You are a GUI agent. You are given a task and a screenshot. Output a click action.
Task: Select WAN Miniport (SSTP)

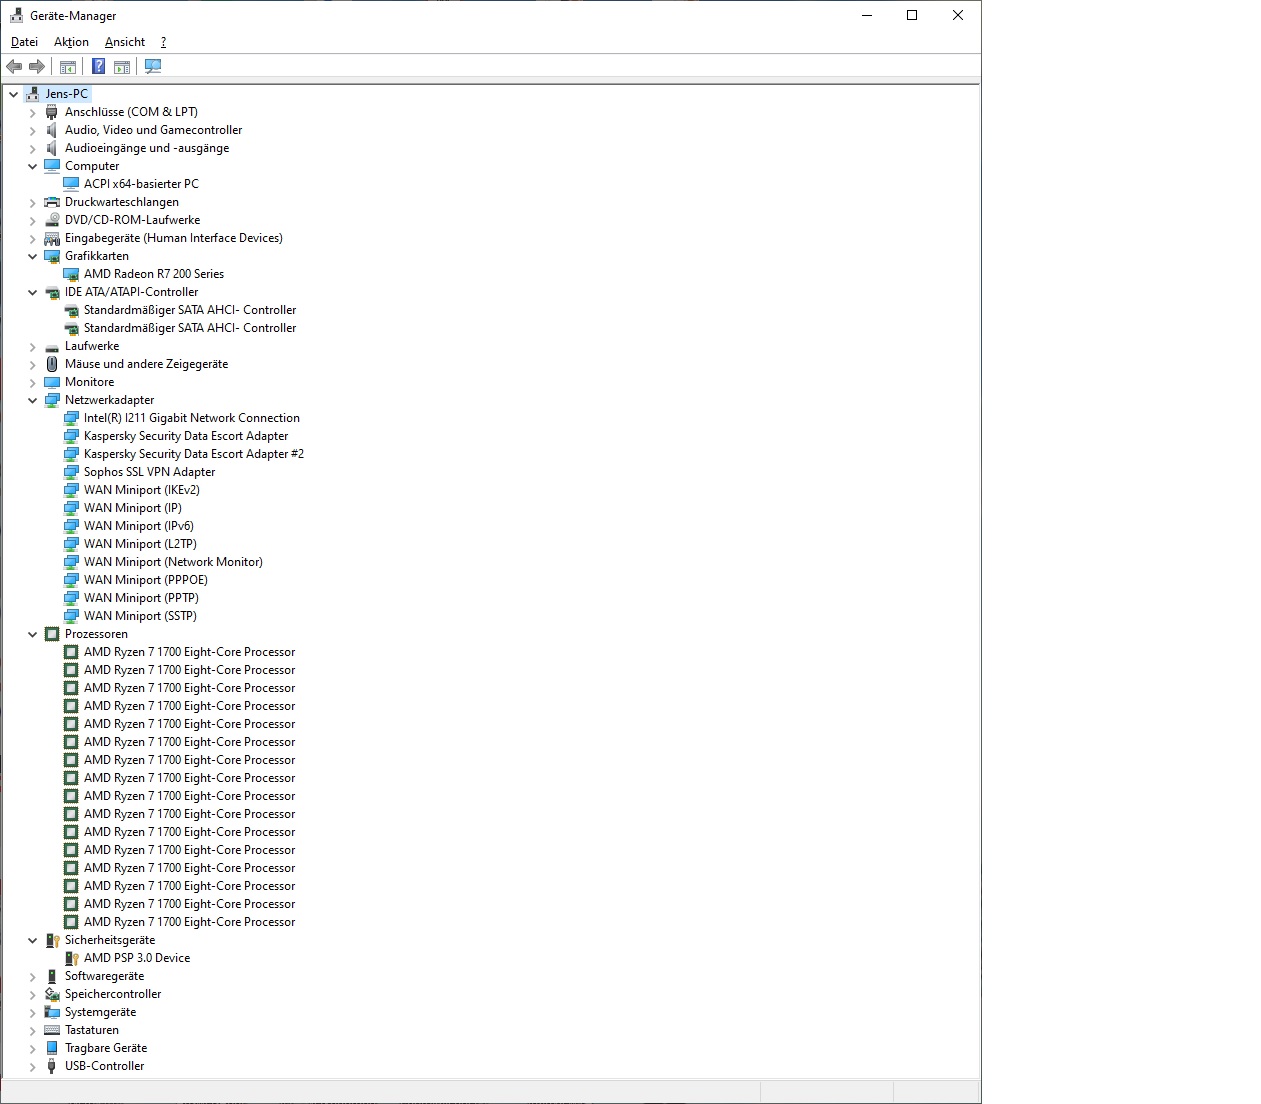click(x=140, y=616)
